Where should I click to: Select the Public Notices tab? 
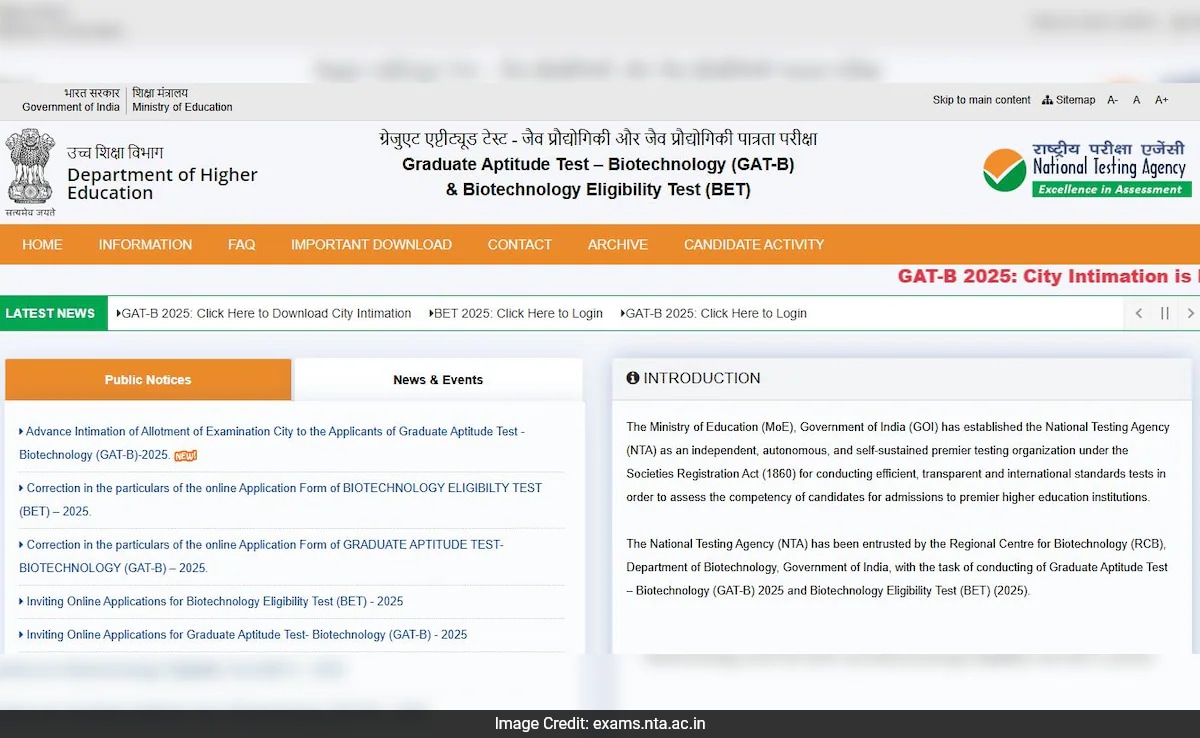pyautogui.click(x=148, y=380)
